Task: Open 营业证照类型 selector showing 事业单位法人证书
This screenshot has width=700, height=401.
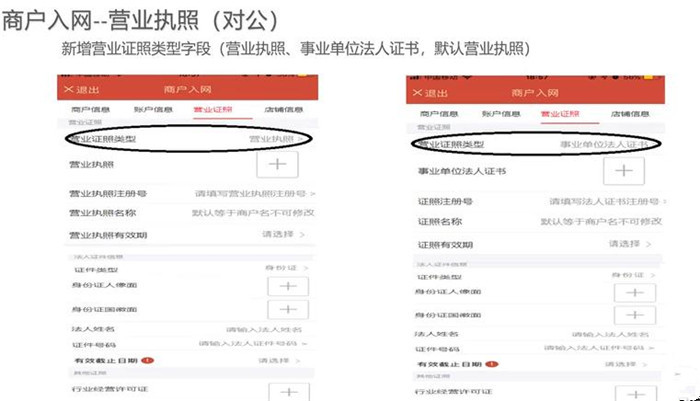Action: 536,144
